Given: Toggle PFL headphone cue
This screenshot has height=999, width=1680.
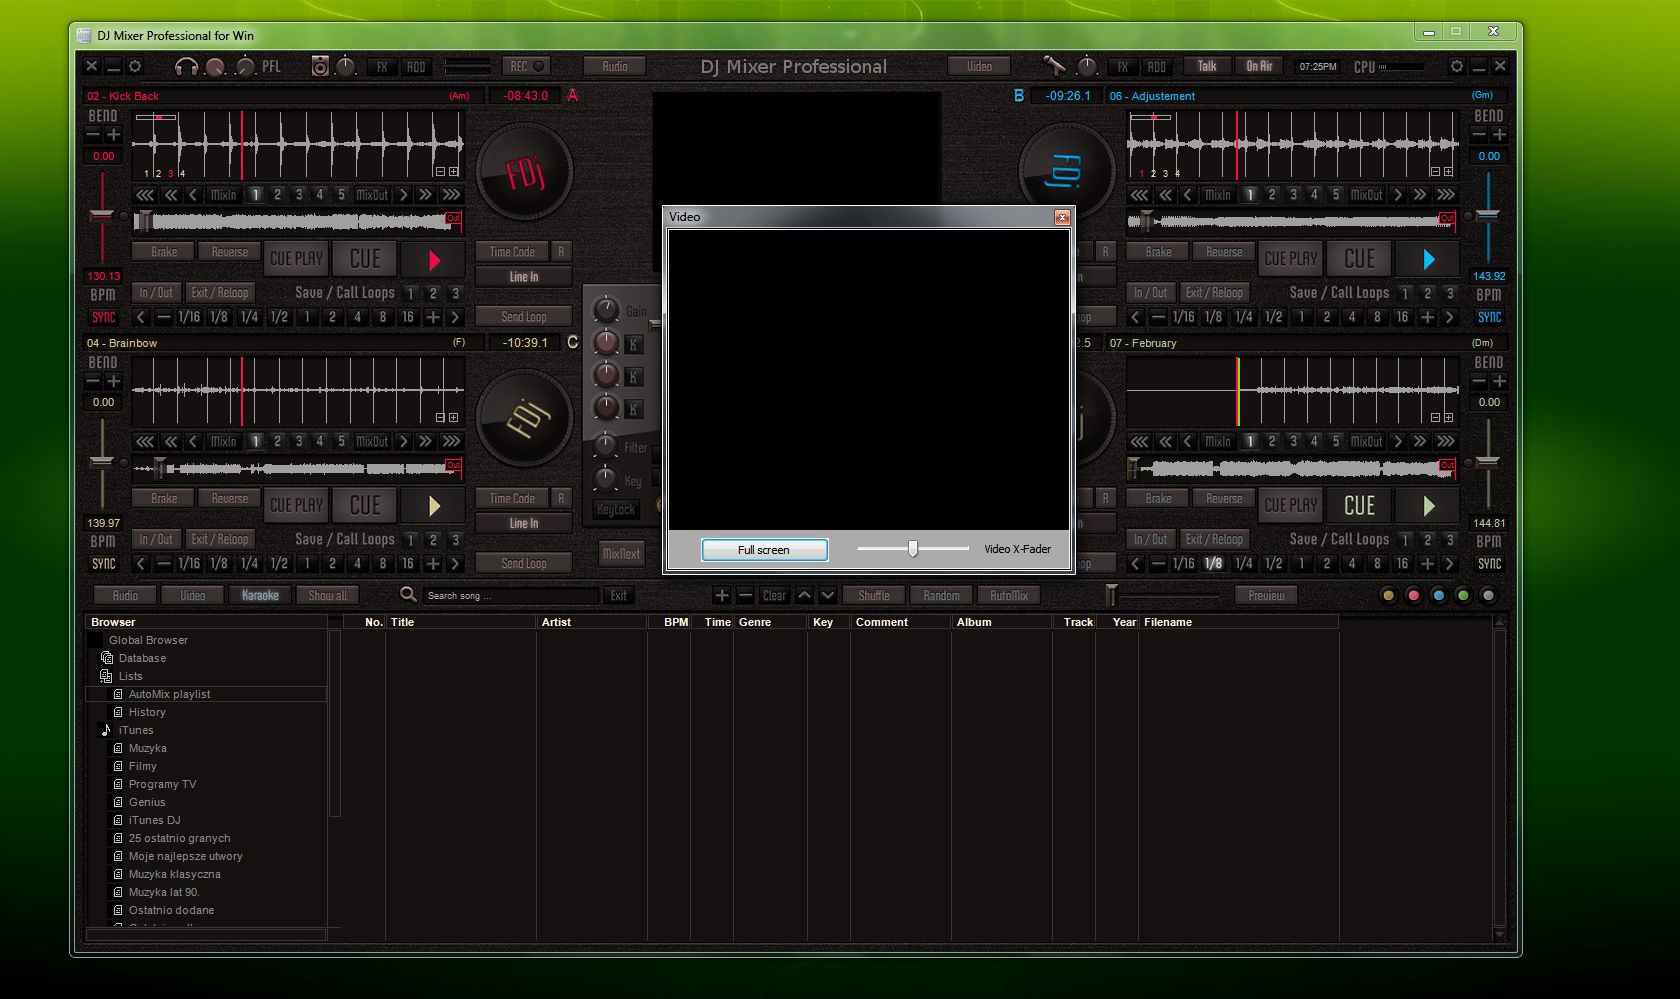Looking at the screenshot, I should click(x=271, y=67).
